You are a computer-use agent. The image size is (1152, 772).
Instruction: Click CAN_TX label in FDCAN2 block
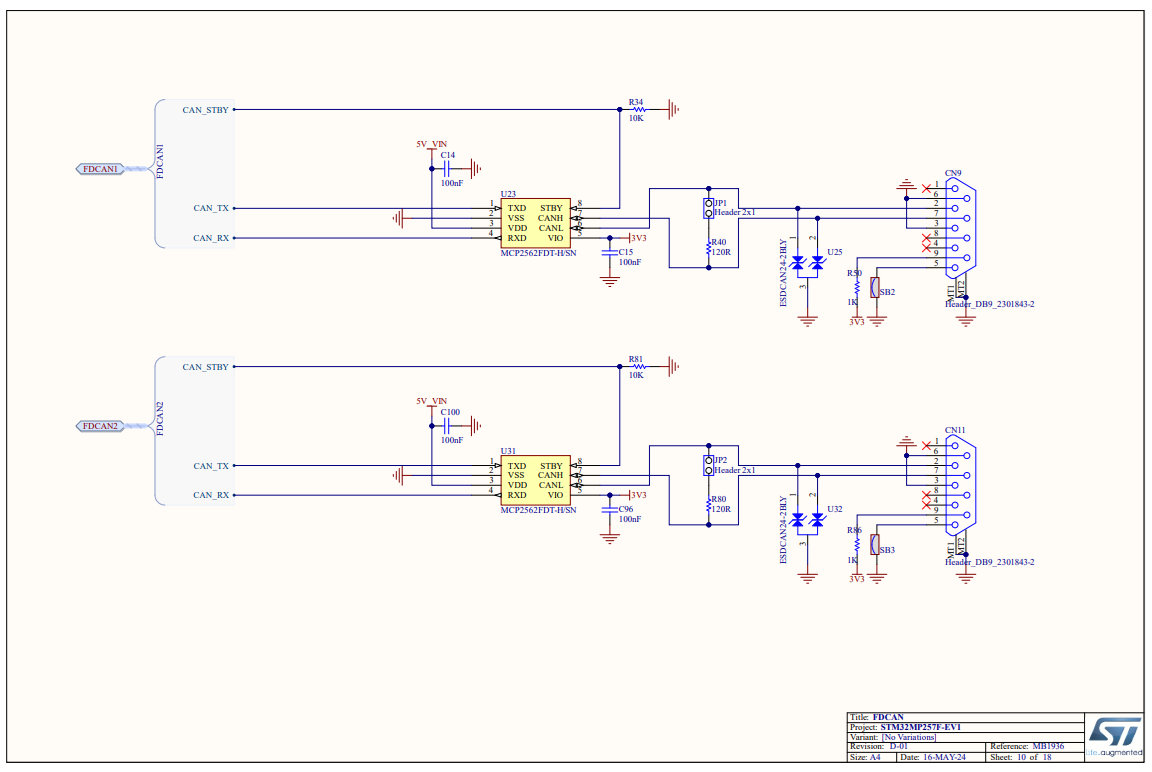tap(211, 466)
